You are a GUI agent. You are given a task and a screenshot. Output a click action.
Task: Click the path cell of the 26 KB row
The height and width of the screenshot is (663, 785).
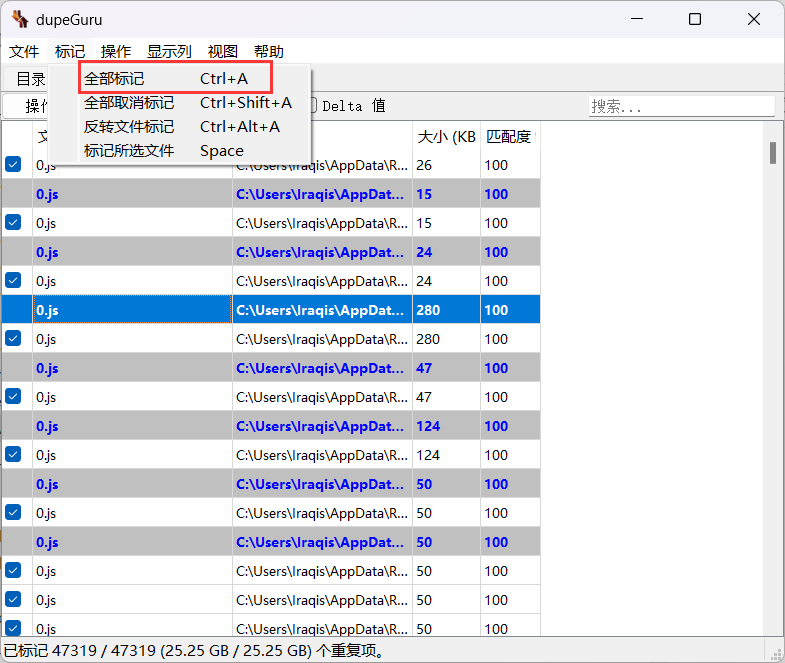(322, 166)
